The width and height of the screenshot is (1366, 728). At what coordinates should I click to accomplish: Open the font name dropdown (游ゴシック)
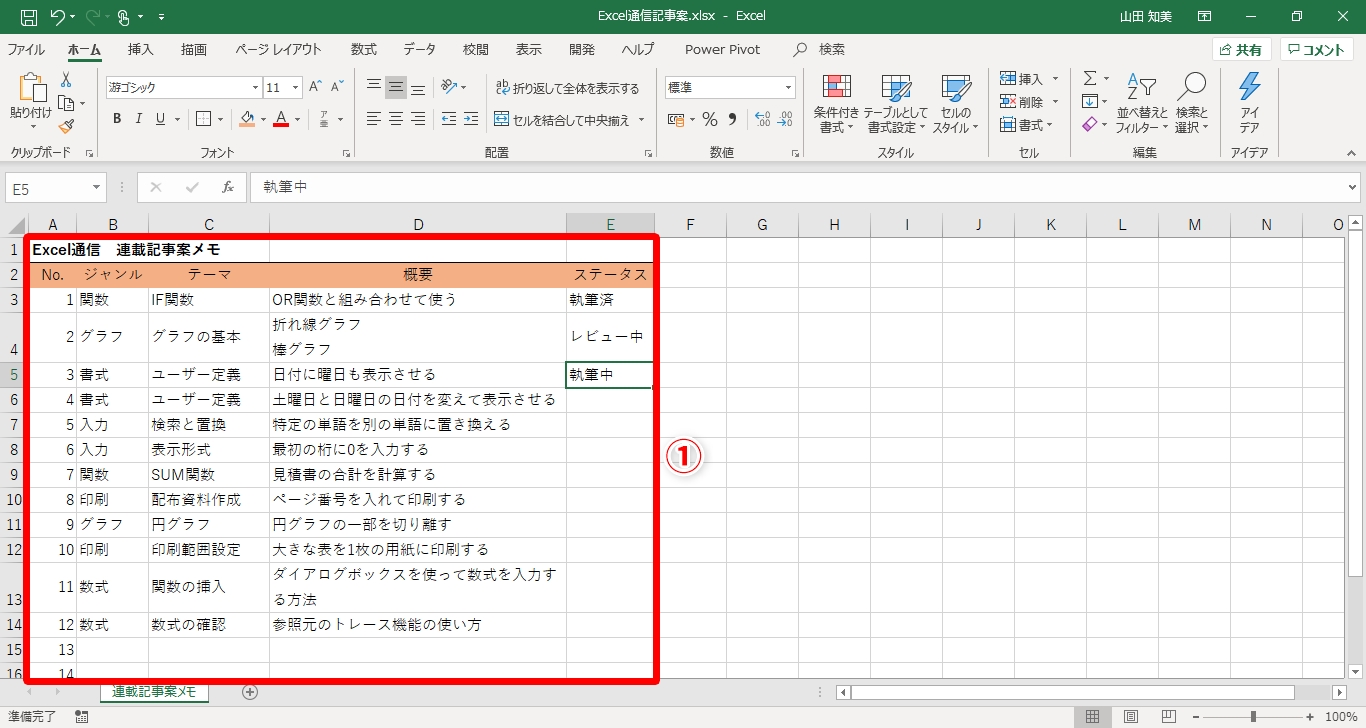click(x=254, y=88)
